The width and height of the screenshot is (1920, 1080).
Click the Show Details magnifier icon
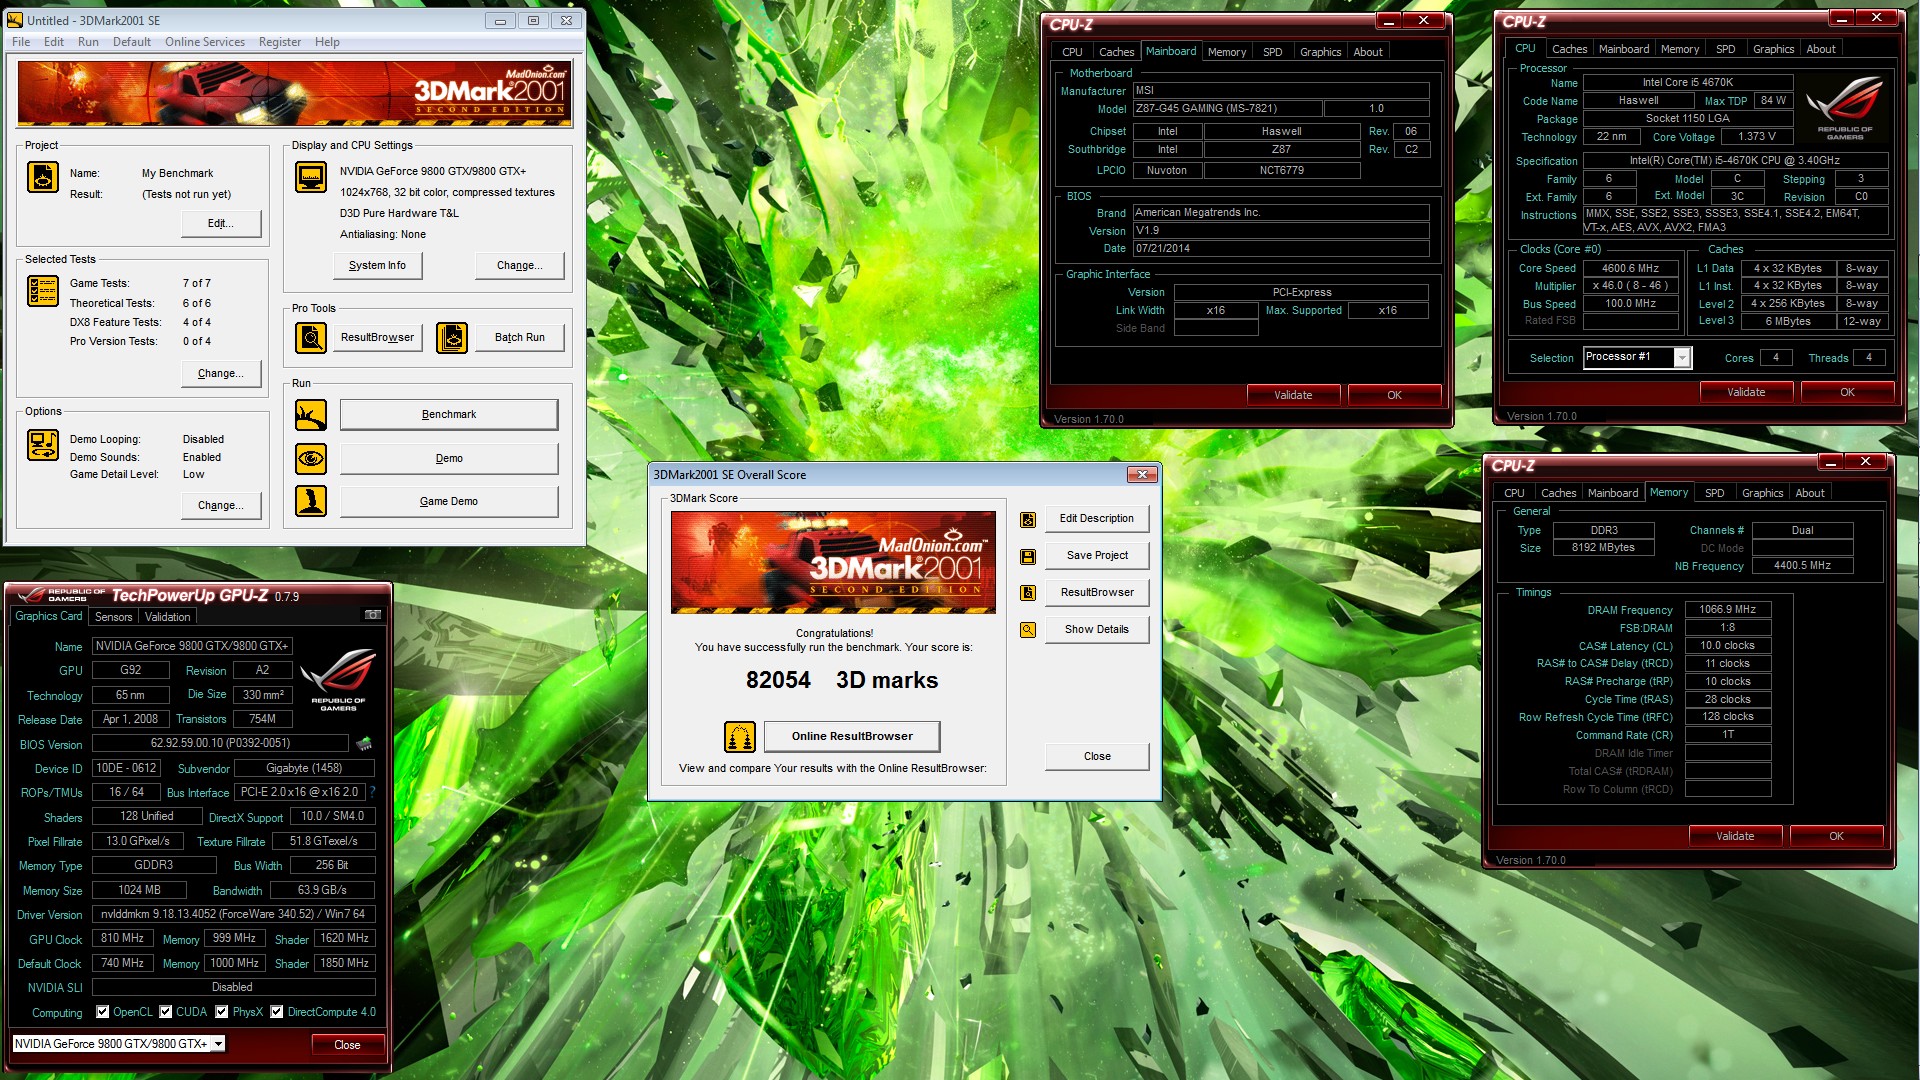[1028, 630]
